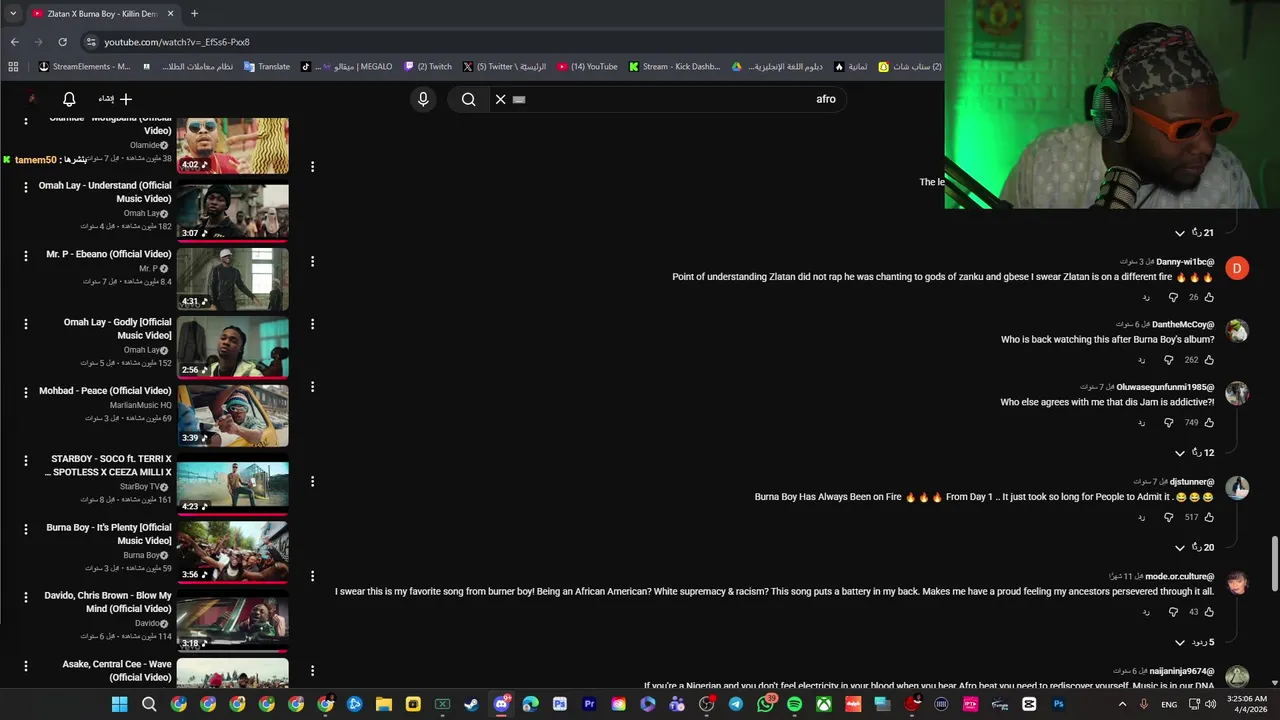Open Danny-w1bc's channel avatar

click(x=1237, y=268)
